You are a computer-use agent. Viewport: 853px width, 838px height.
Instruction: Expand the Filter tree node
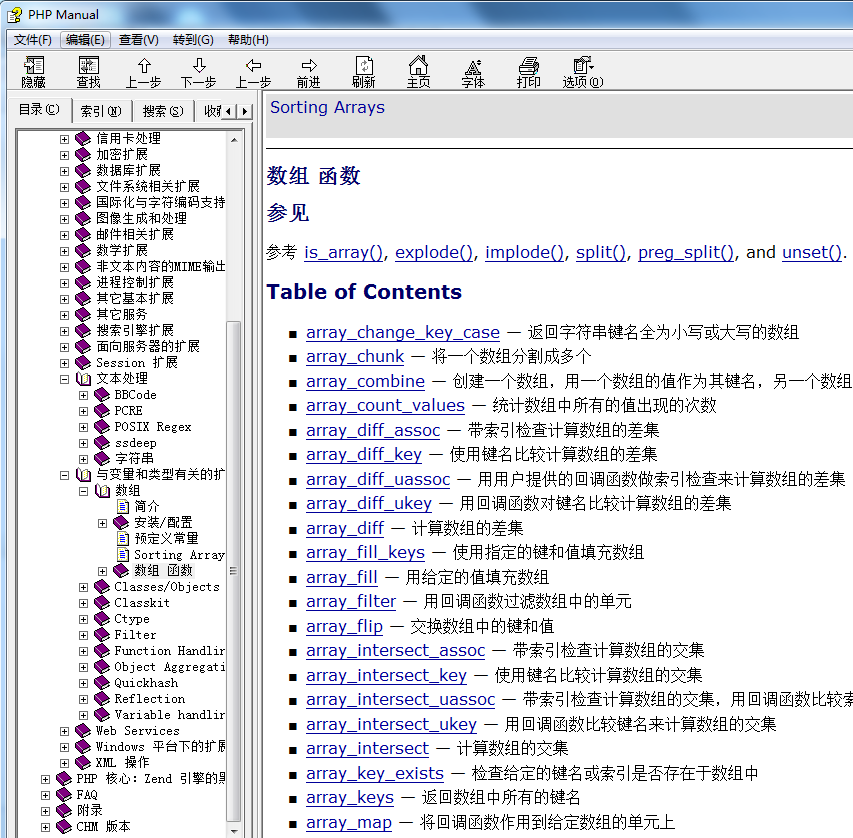coord(83,635)
